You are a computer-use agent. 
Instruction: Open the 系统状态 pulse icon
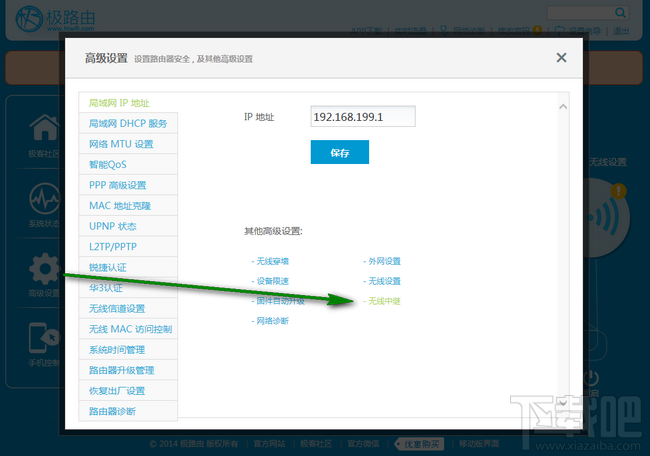pos(45,198)
